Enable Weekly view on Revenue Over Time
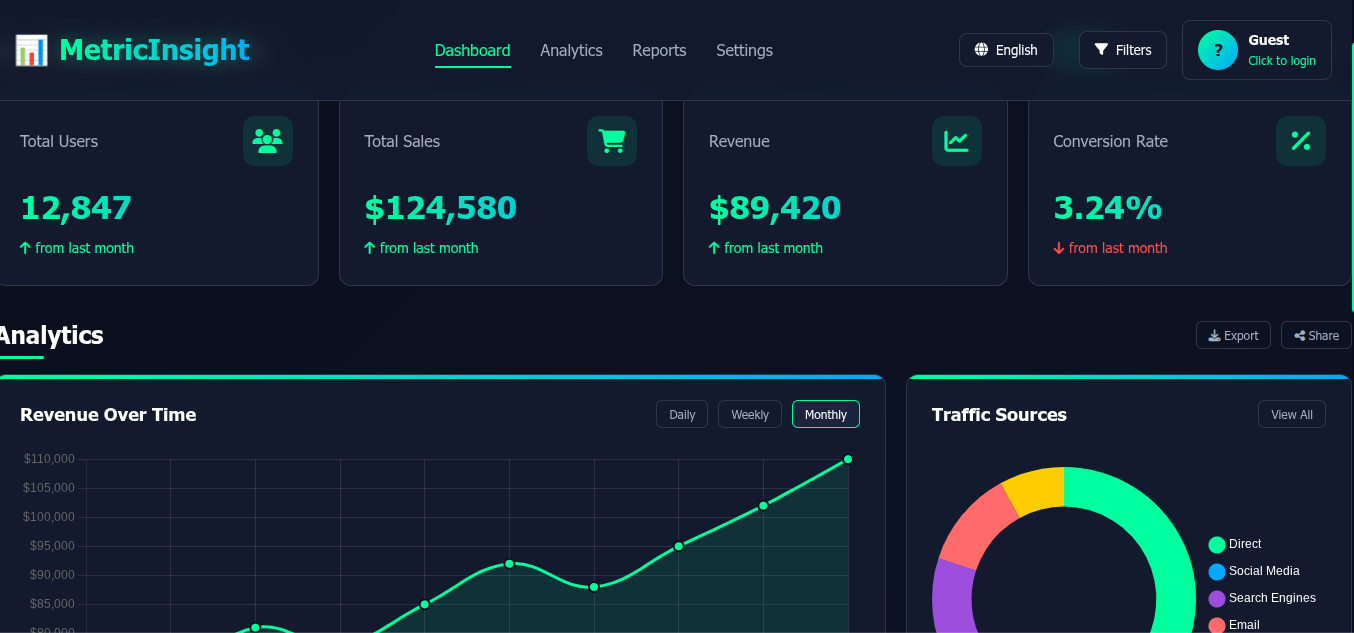The height and width of the screenshot is (633, 1354). point(749,413)
